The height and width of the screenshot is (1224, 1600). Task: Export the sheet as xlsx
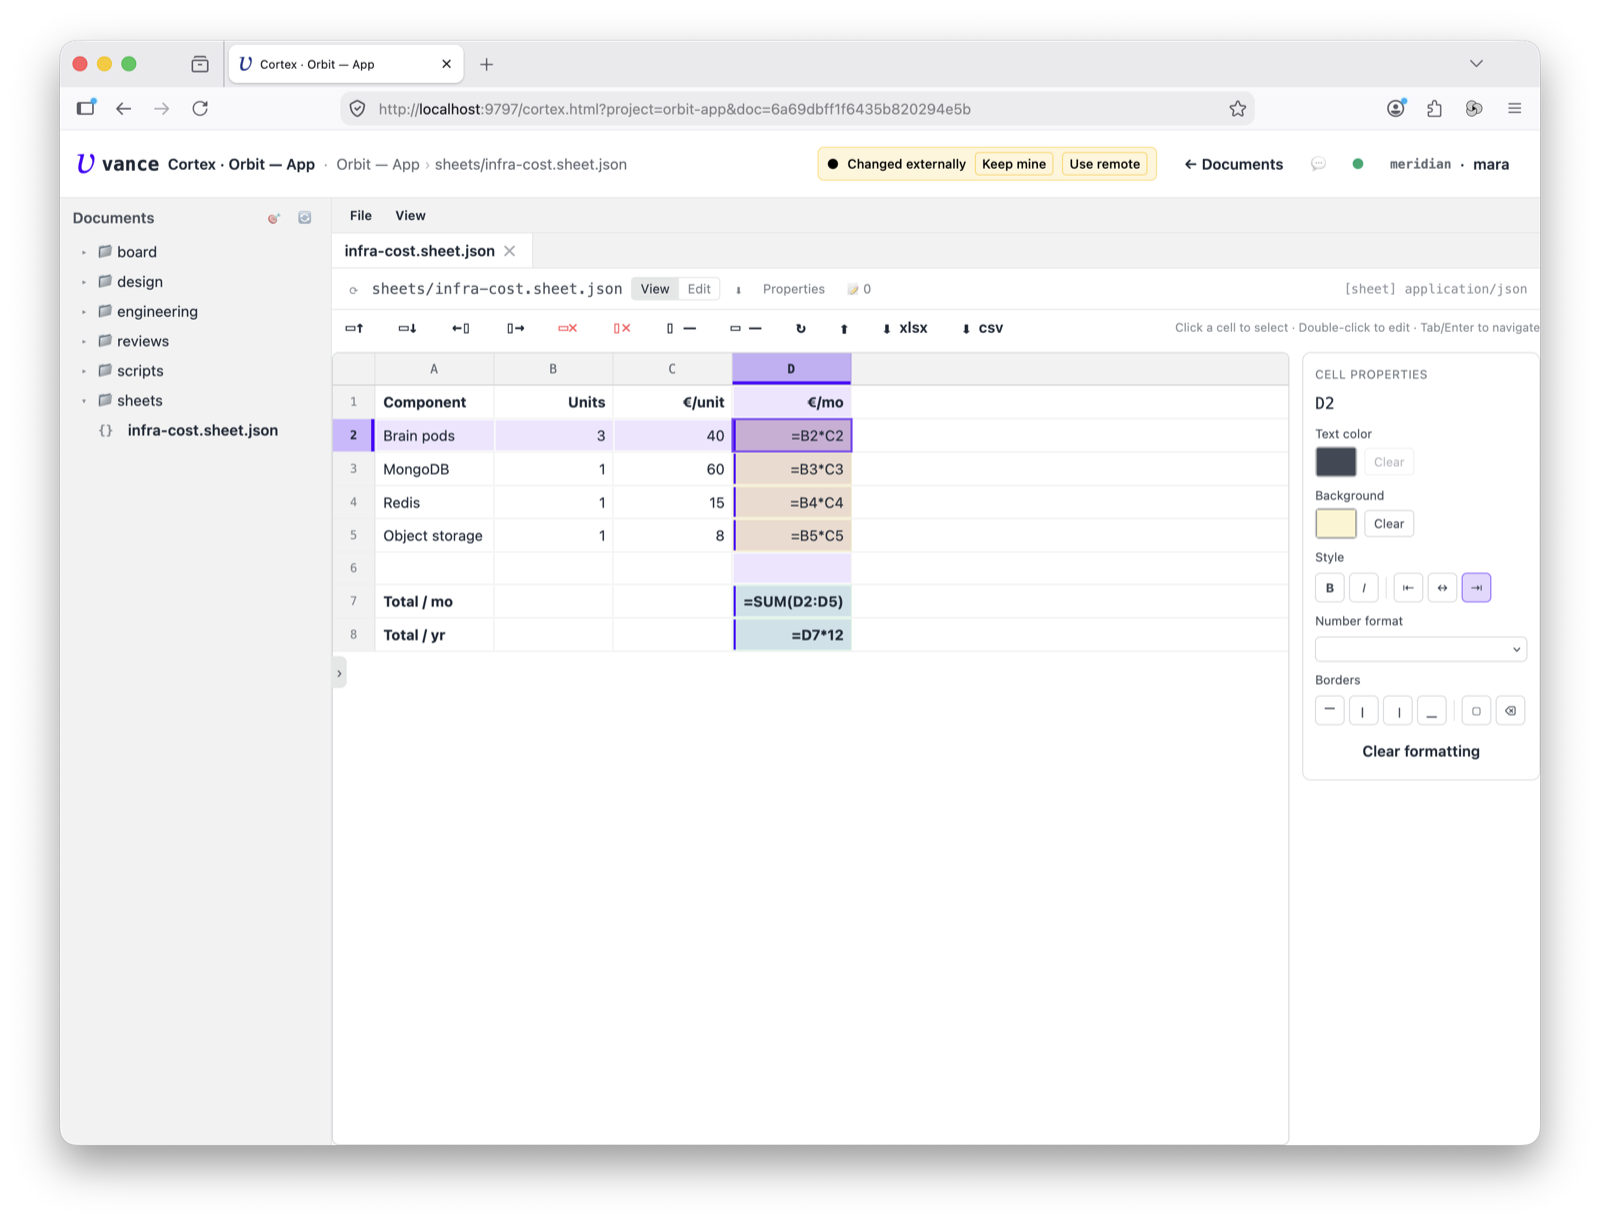[905, 328]
